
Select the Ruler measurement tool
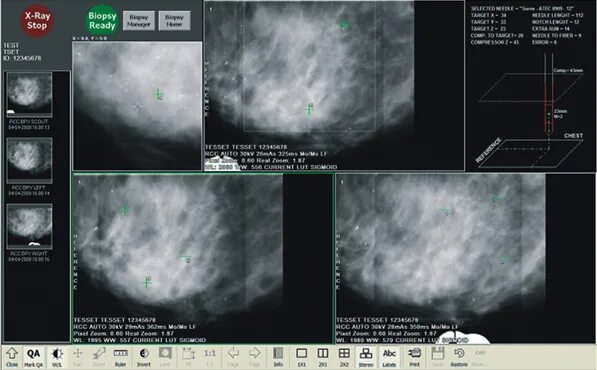pyautogui.click(x=120, y=357)
